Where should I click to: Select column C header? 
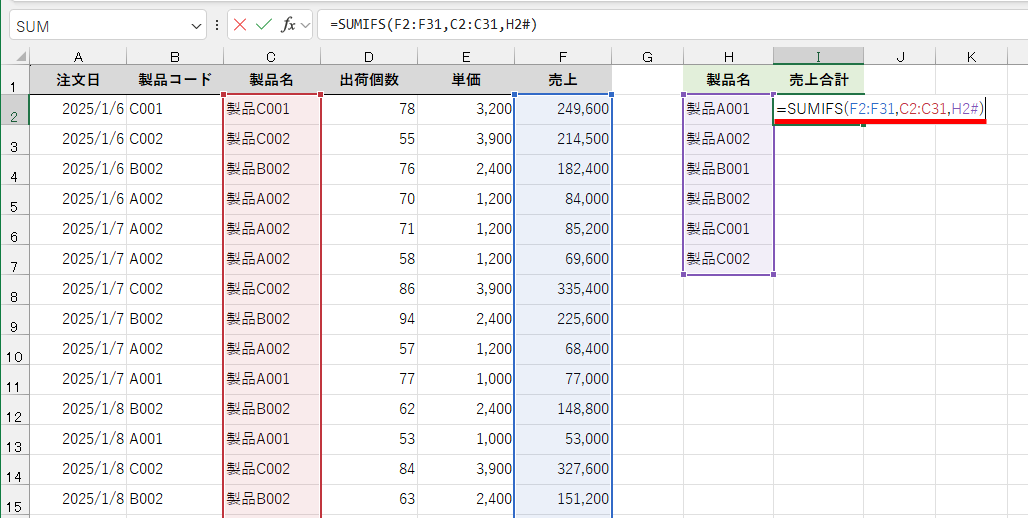pos(271,57)
